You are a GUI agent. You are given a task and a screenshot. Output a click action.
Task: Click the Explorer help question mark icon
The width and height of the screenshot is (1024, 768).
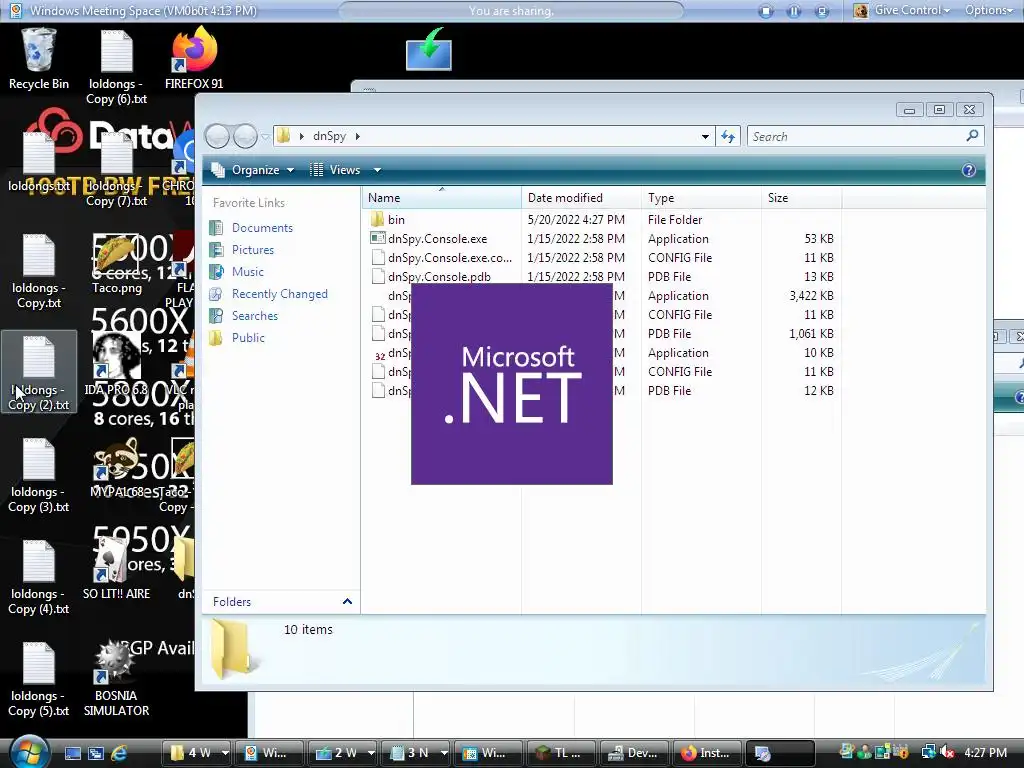point(968,170)
